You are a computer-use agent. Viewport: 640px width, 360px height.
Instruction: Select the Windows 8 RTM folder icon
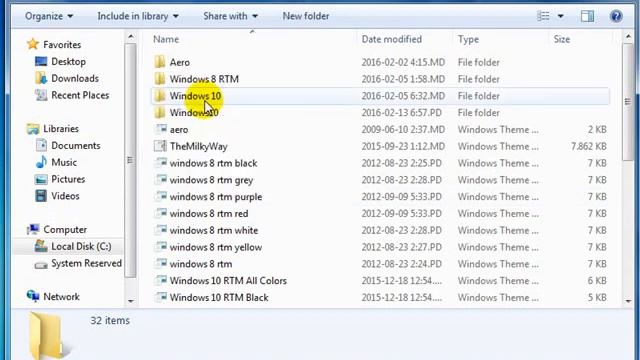click(160, 79)
